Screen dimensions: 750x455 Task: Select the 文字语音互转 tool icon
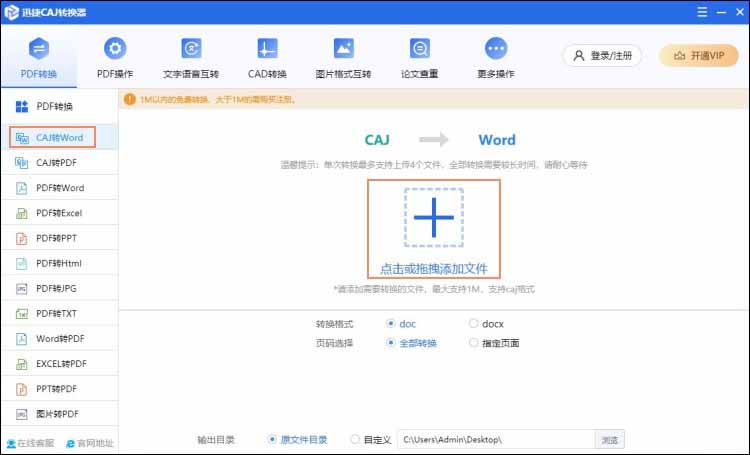click(190, 50)
